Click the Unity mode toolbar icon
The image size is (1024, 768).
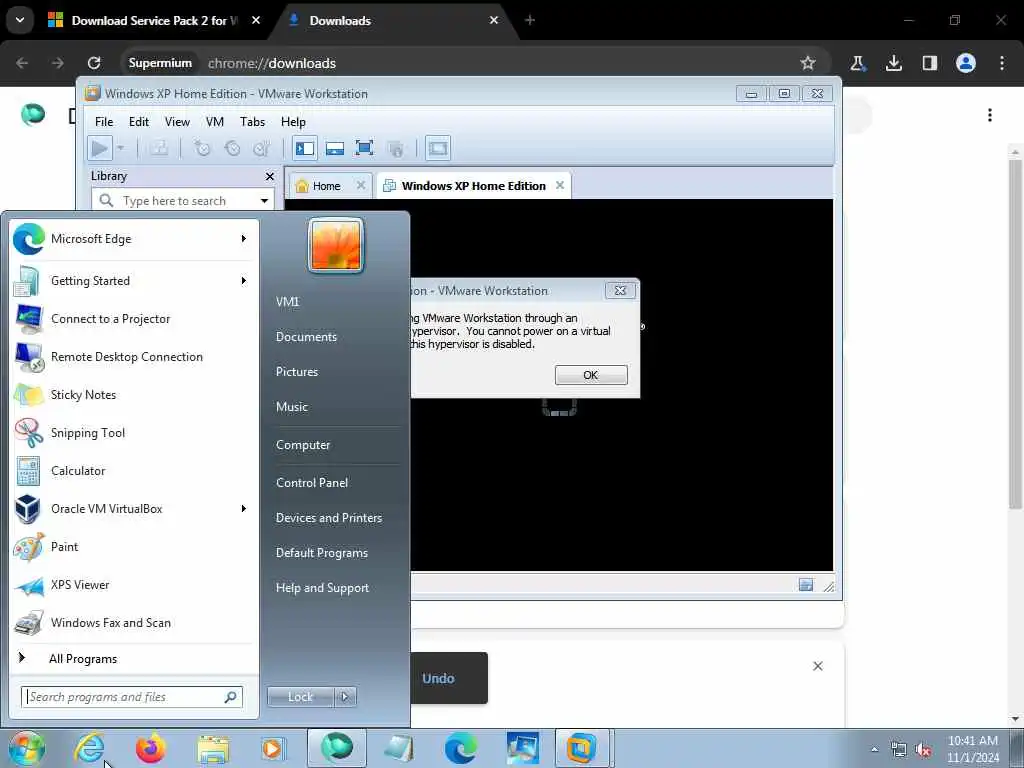pos(396,148)
